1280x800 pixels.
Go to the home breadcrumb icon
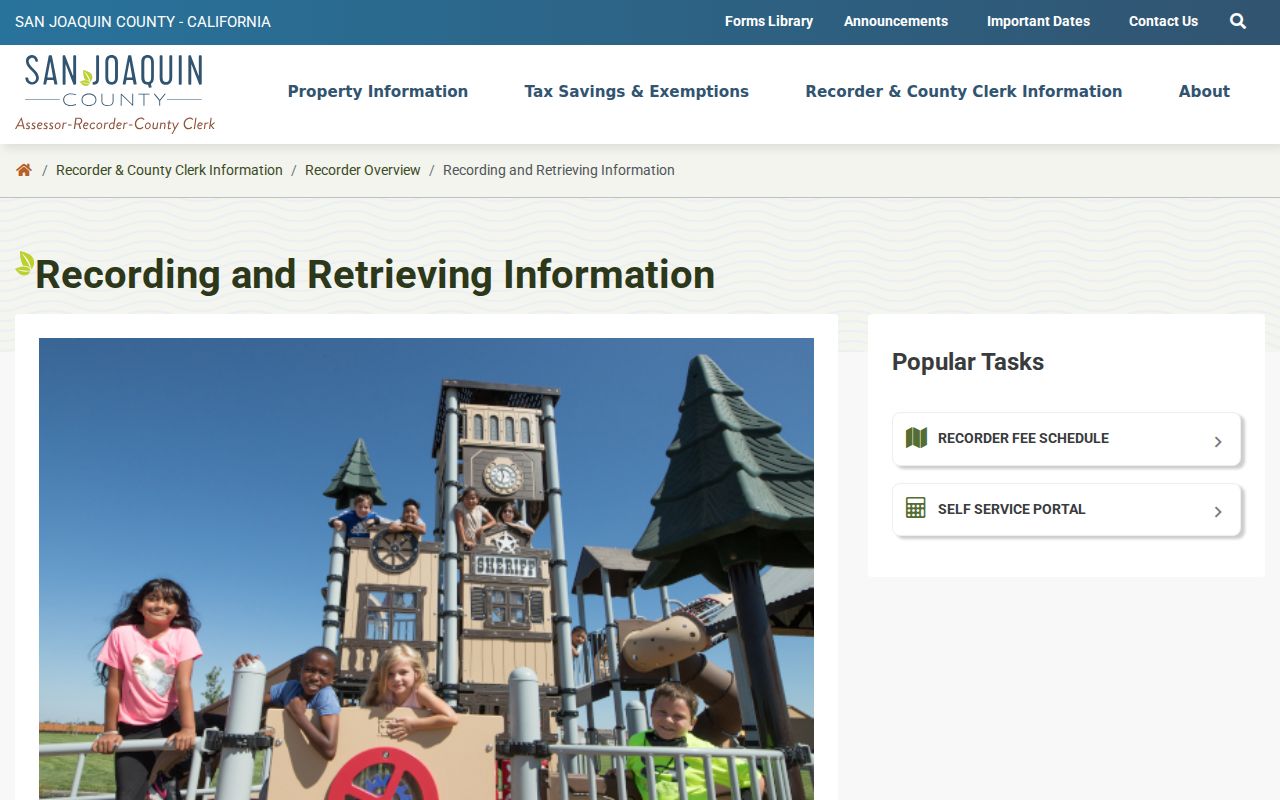click(x=24, y=170)
